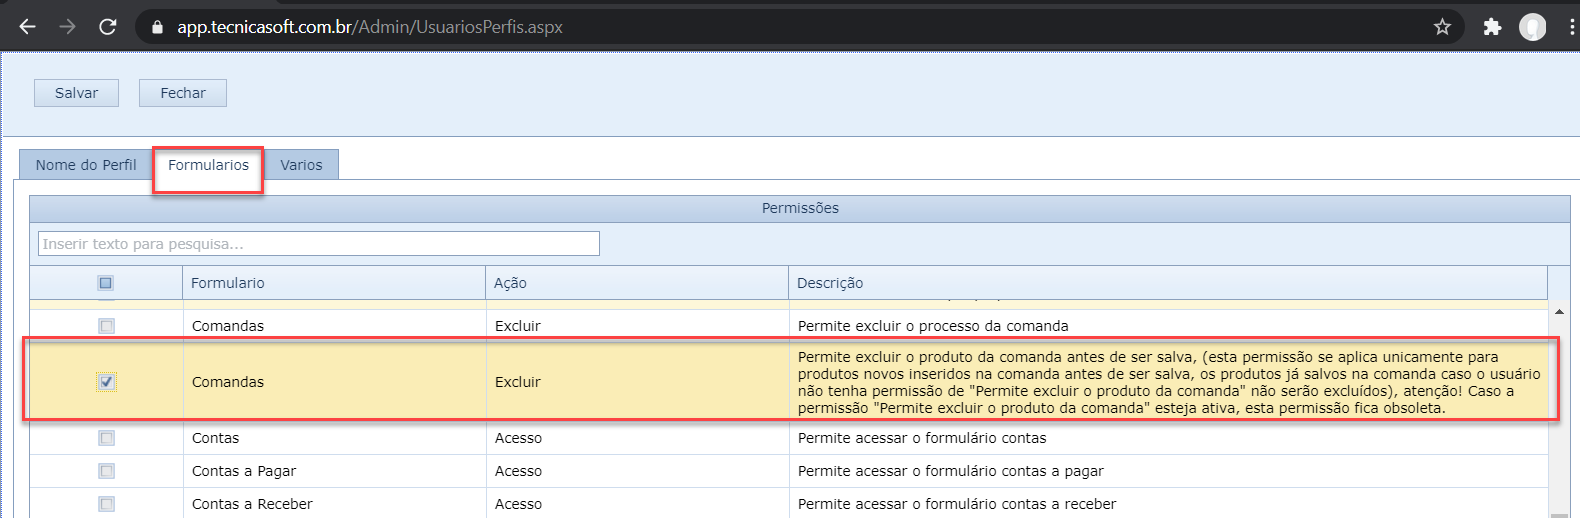
Task: Open the Chrome three-dot menu
Action: pyautogui.click(x=1572, y=27)
